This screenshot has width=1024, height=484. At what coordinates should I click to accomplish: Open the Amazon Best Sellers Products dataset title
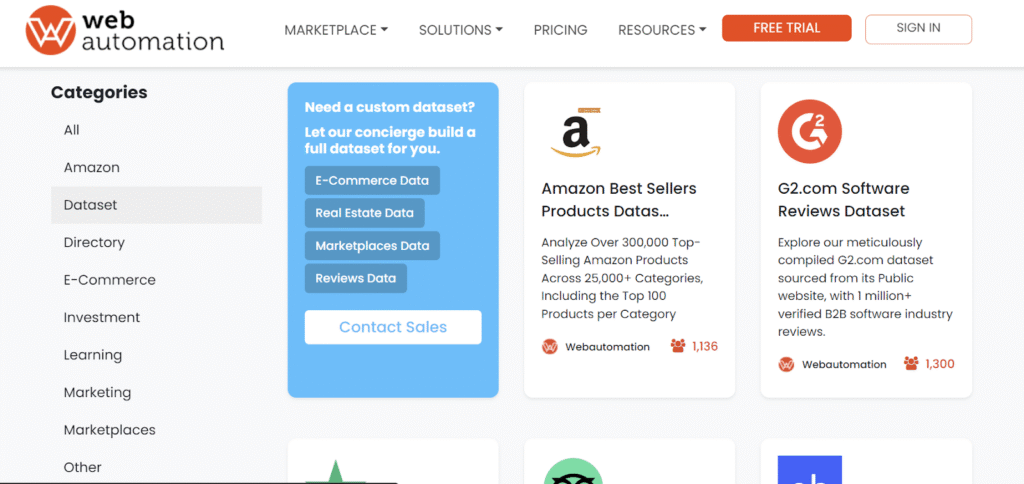click(x=618, y=200)
